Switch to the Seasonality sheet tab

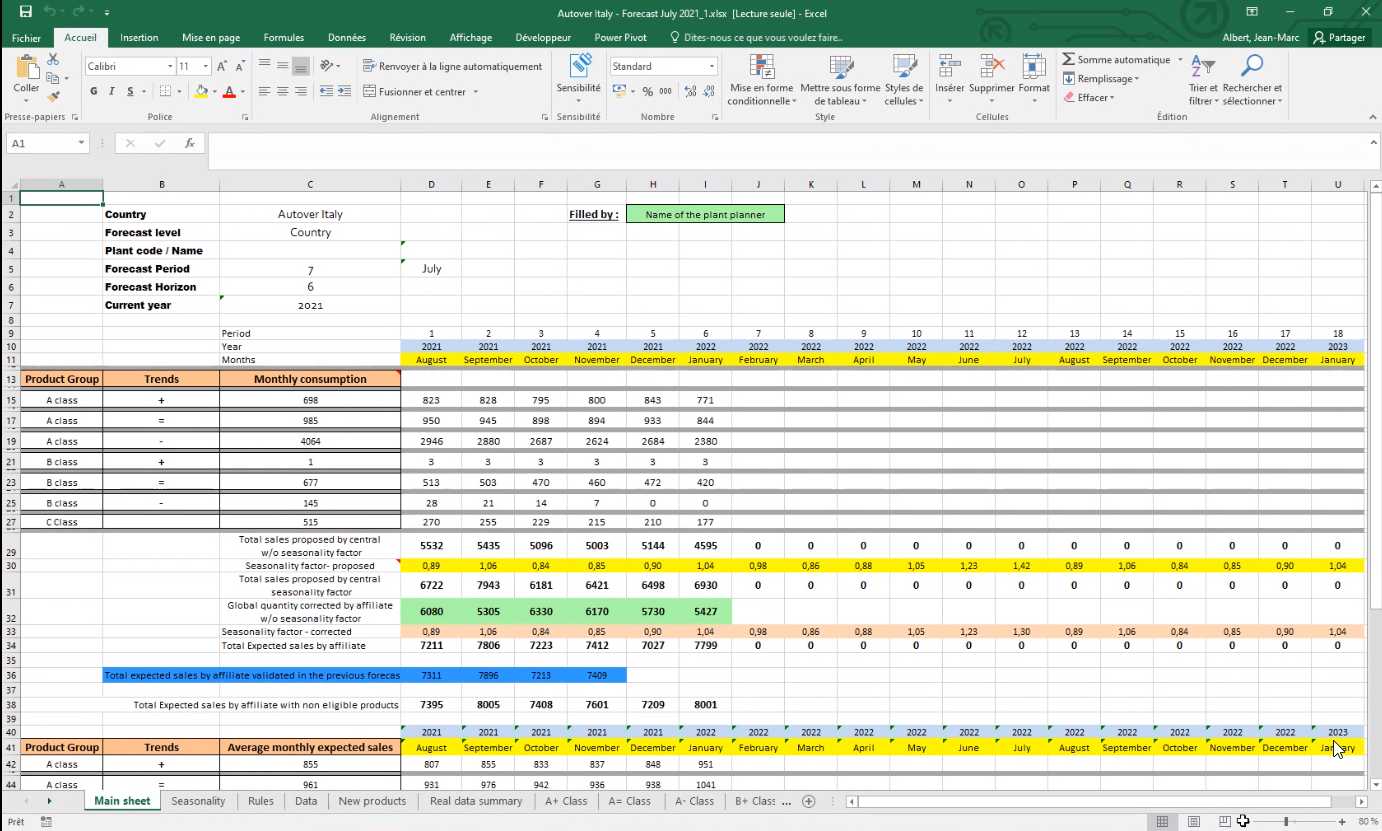pos(198,801)
